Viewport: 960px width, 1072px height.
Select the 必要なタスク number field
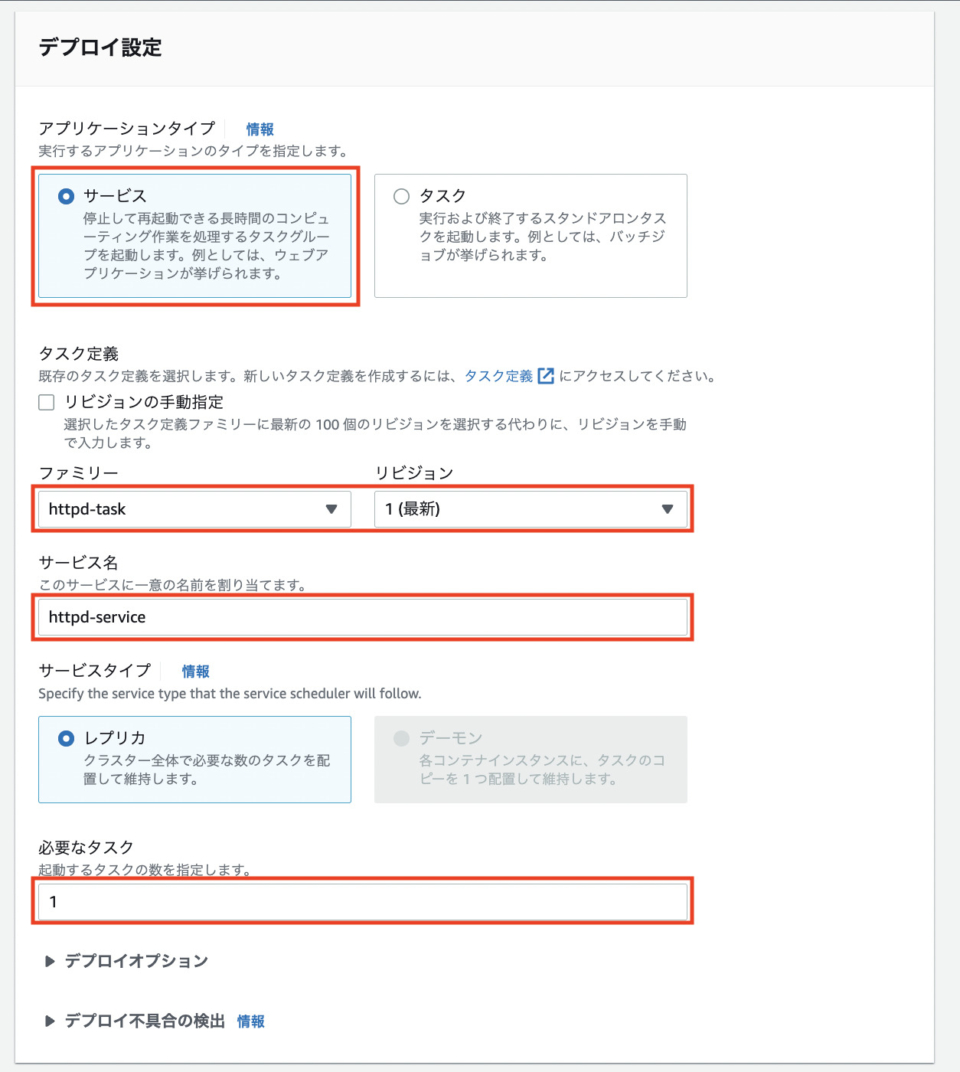pyautogui.click(x=366, y=902)
